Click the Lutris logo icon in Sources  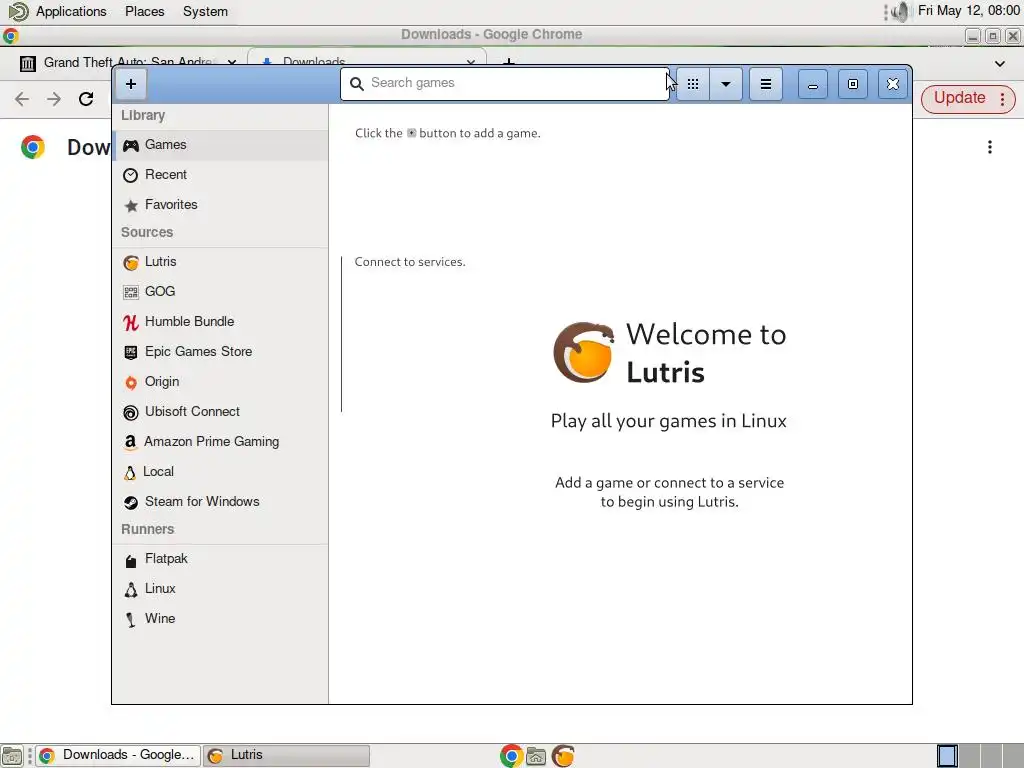(131, 263)
